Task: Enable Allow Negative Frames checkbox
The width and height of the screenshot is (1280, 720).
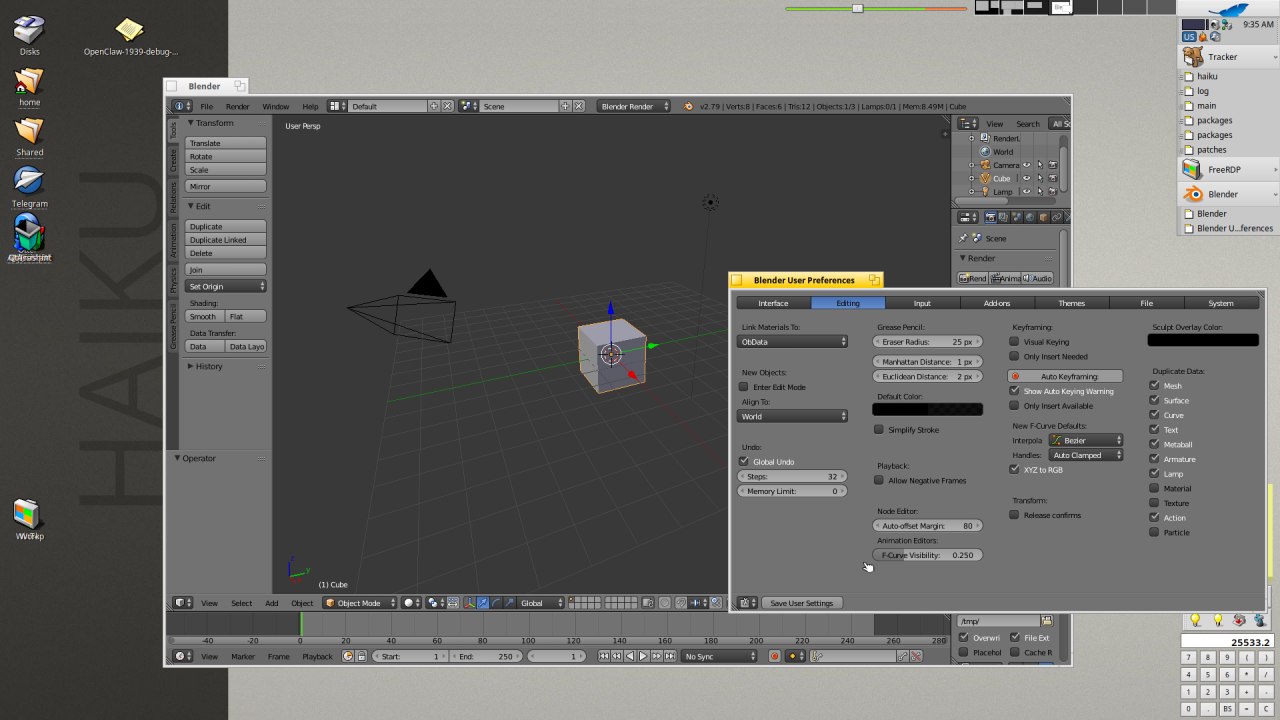Action: coord(879,481)
